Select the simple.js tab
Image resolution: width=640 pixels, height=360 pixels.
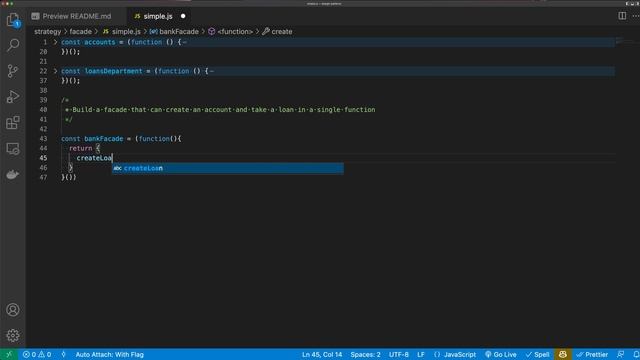(x=158, y=16)
